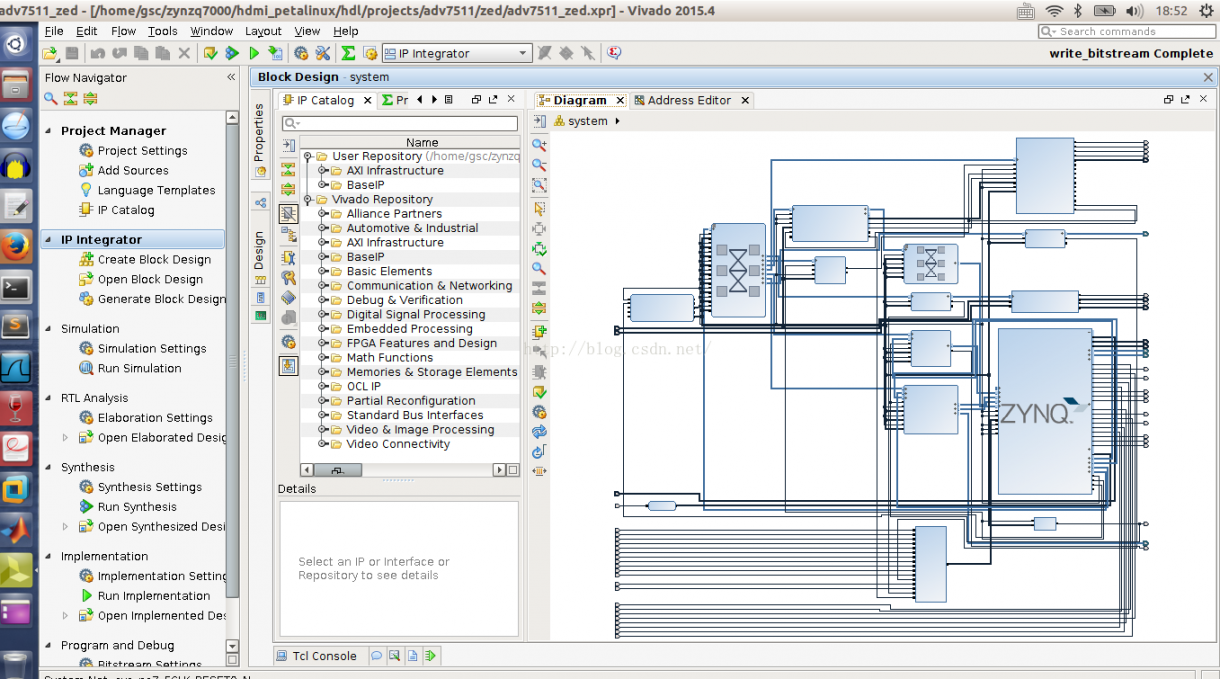
Task: Open the Layout menu
Action: (263, 31)
